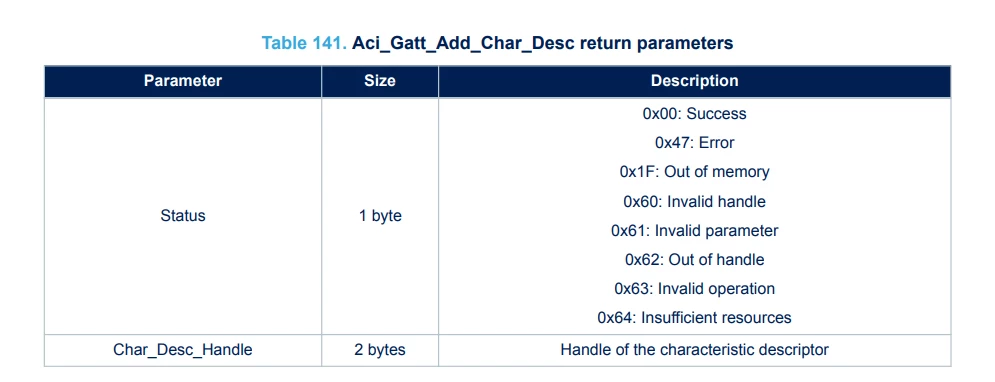
Task: Select the 0x61: Invalid parameter line
Action: point(694,231)
